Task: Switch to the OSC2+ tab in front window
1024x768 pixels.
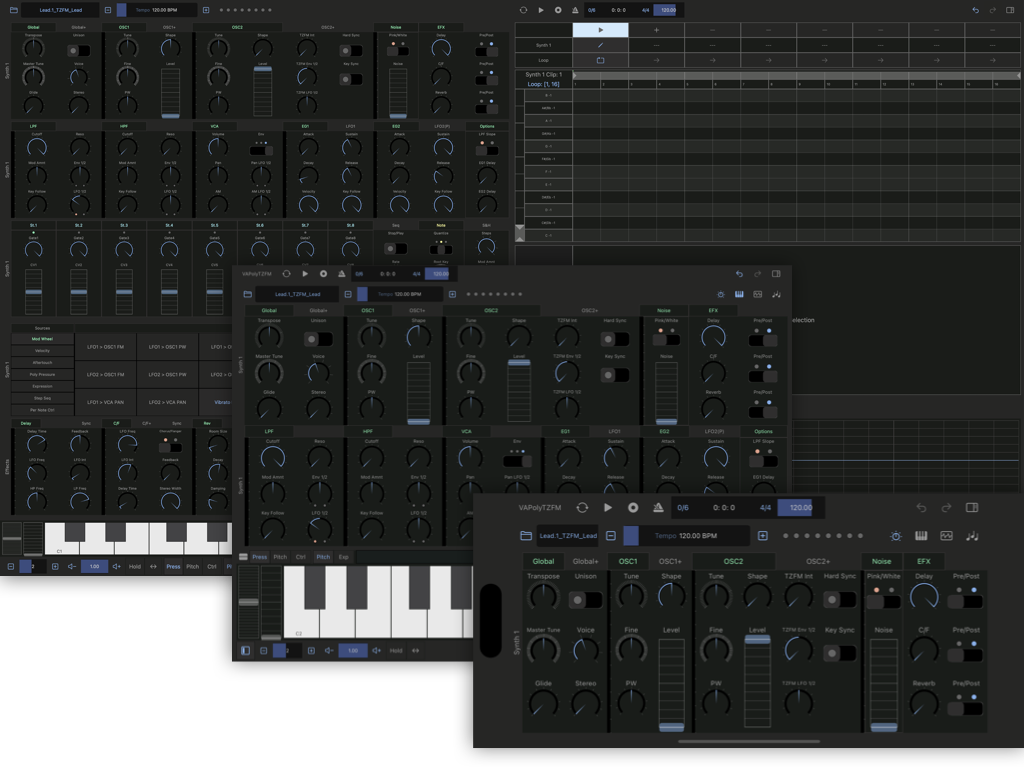Action: (x=818, y=561)
